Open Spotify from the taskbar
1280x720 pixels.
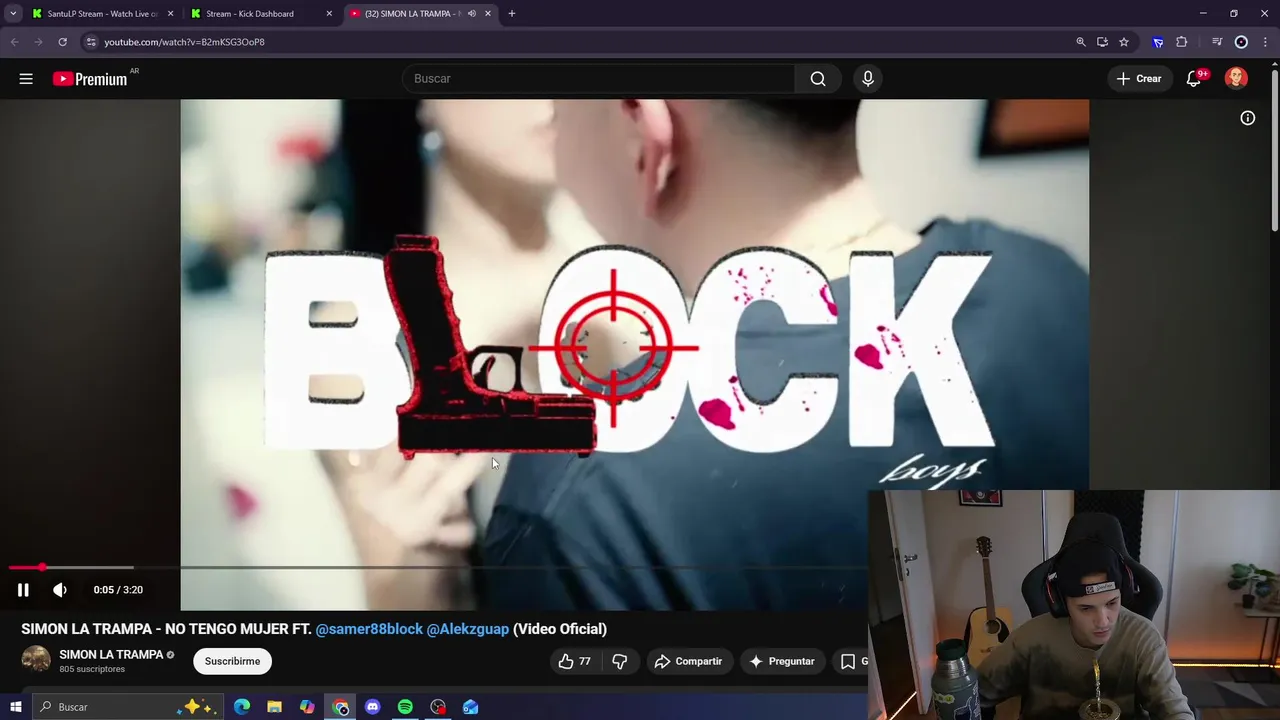click(405, 707)
